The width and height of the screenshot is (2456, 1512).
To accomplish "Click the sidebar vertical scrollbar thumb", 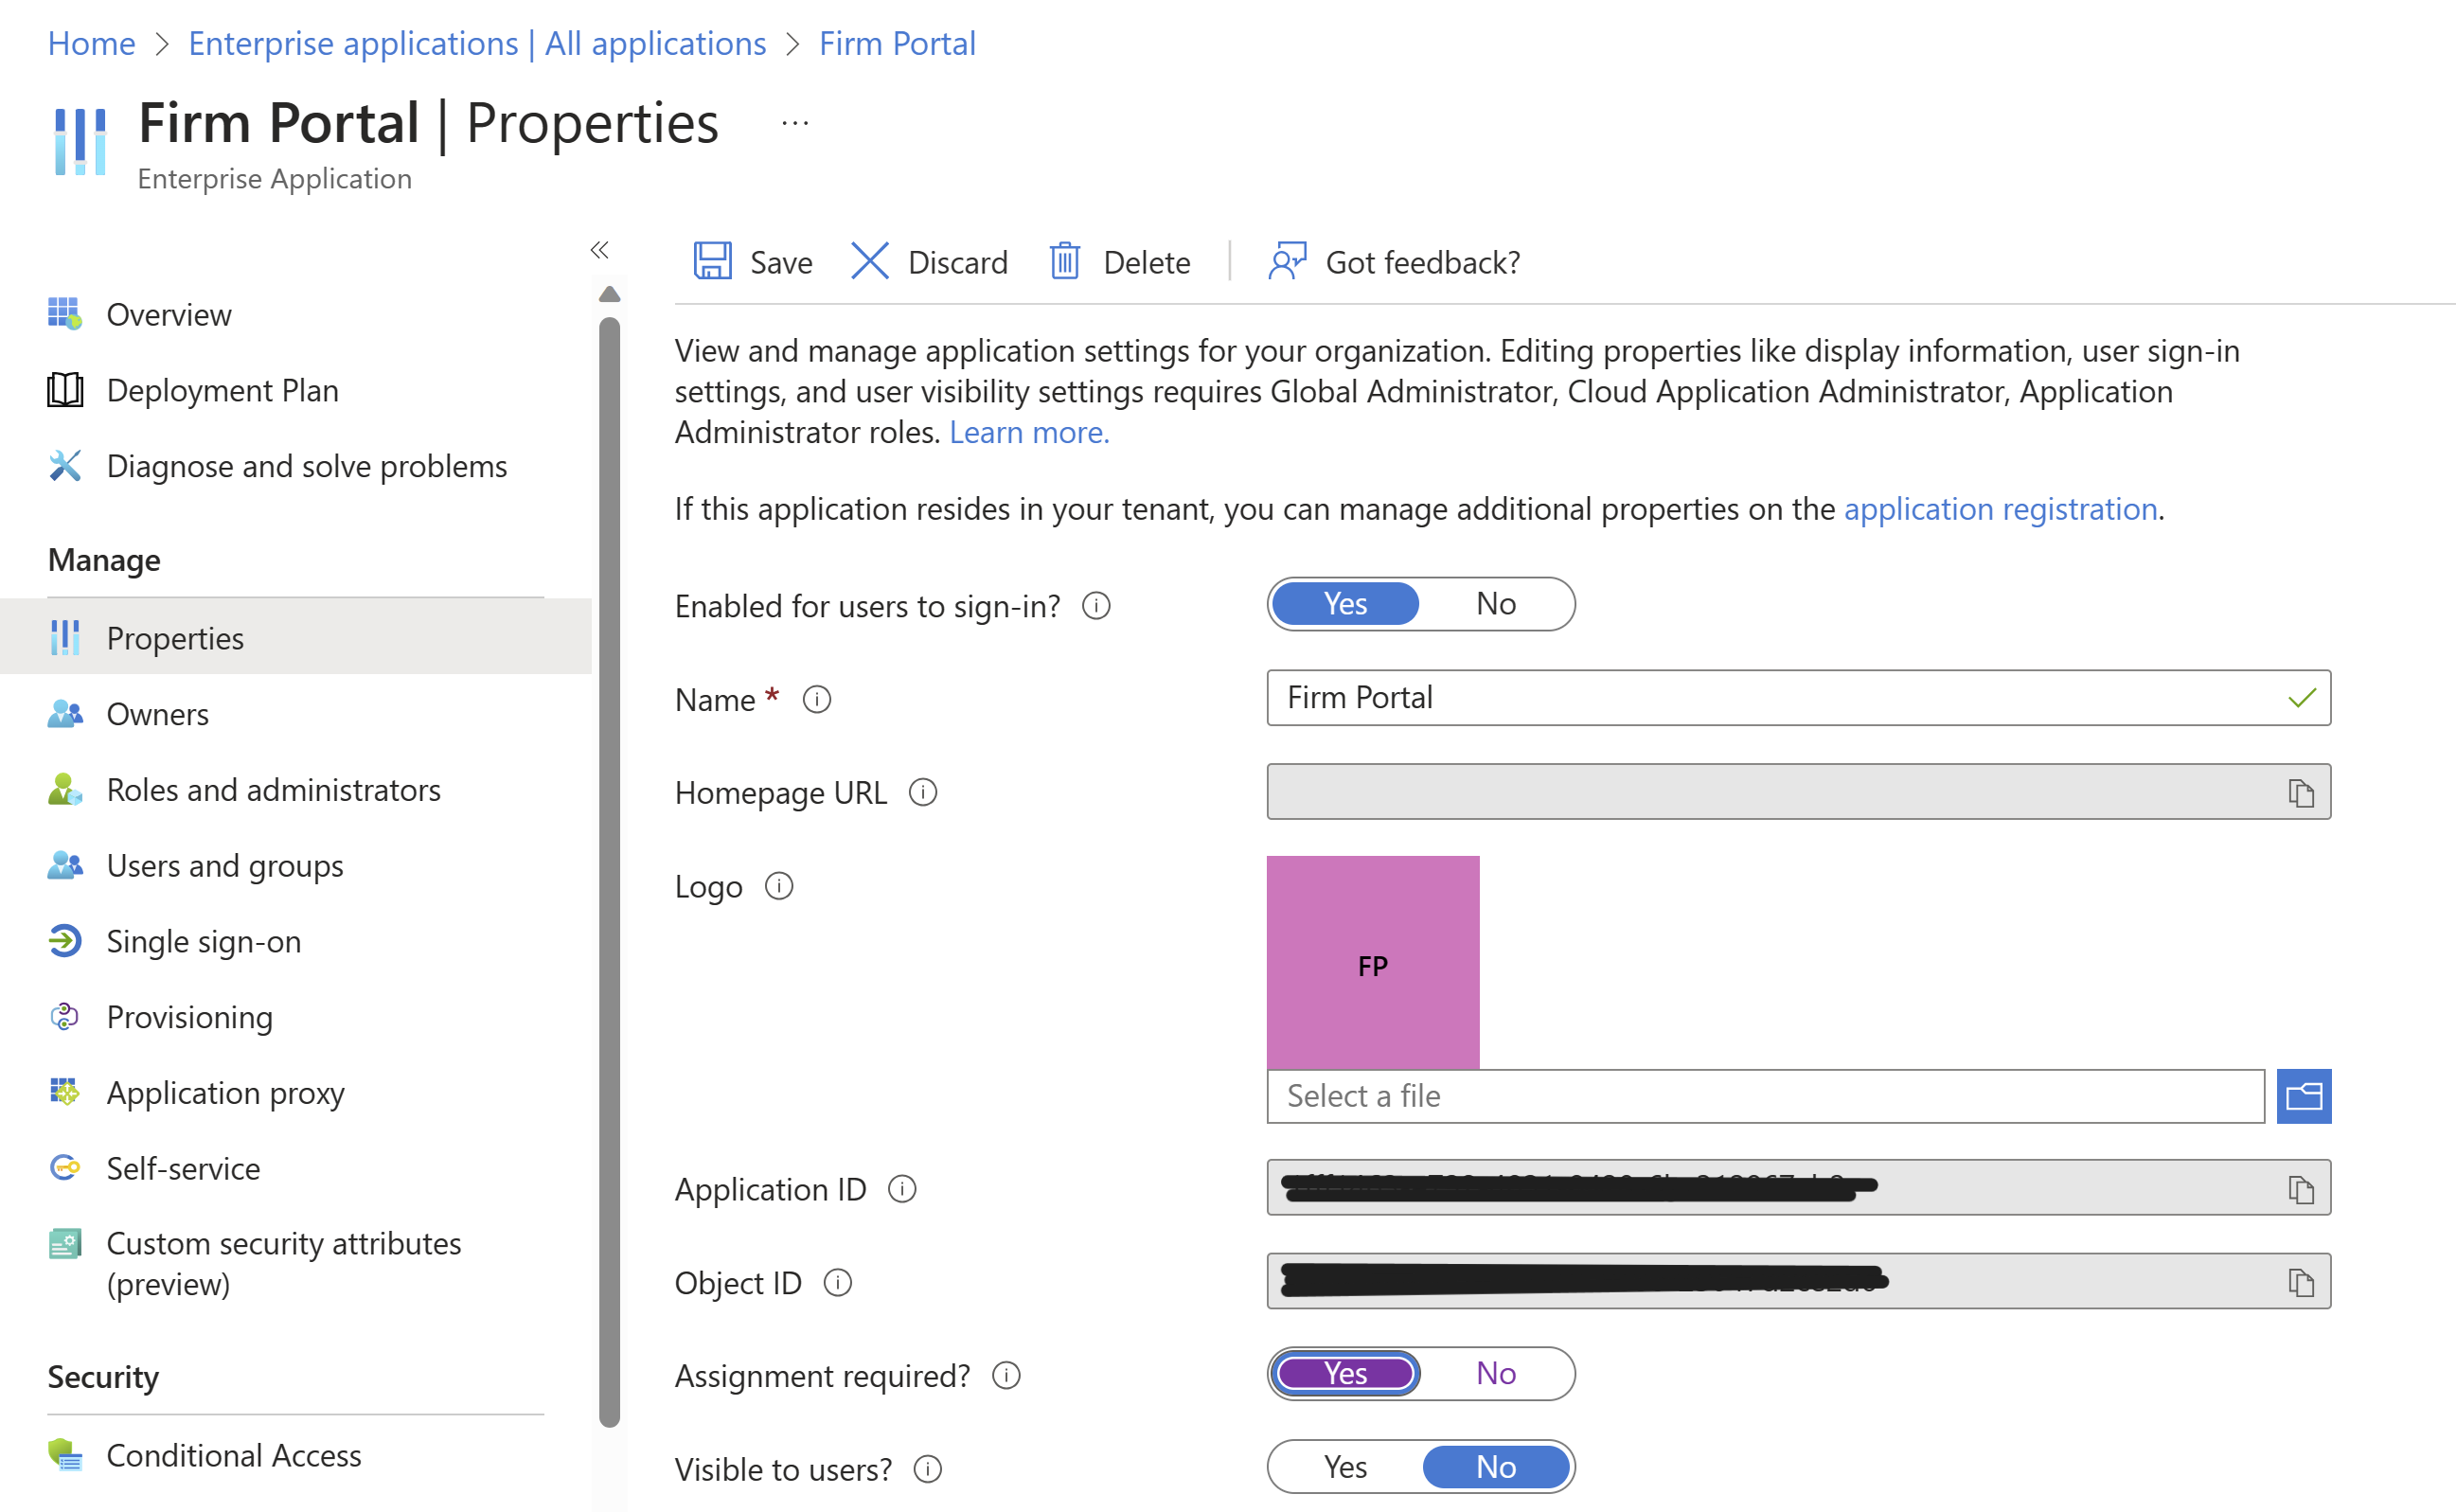I will click(x=609, y=872).
